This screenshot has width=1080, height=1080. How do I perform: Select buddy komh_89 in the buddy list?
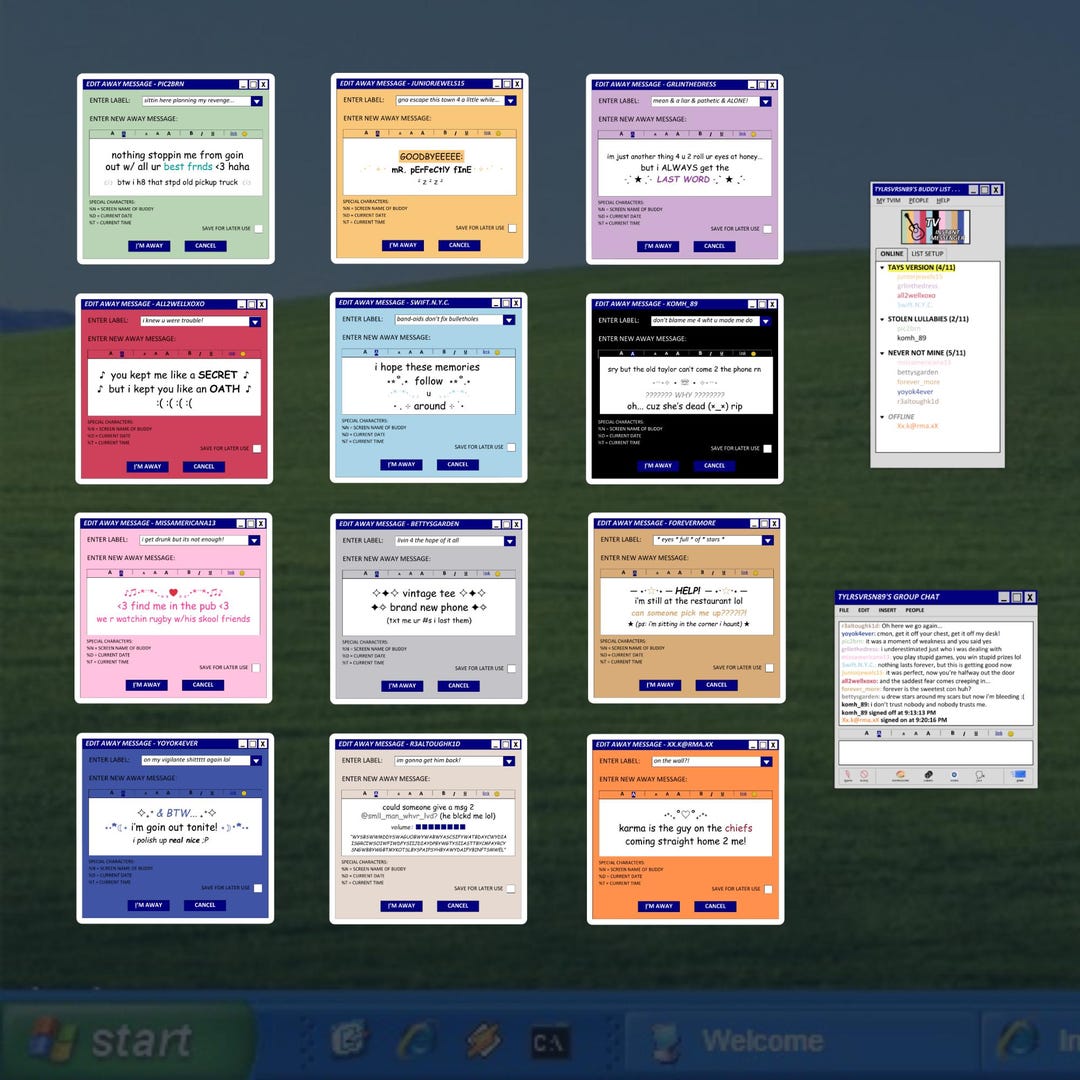(911, 338)
